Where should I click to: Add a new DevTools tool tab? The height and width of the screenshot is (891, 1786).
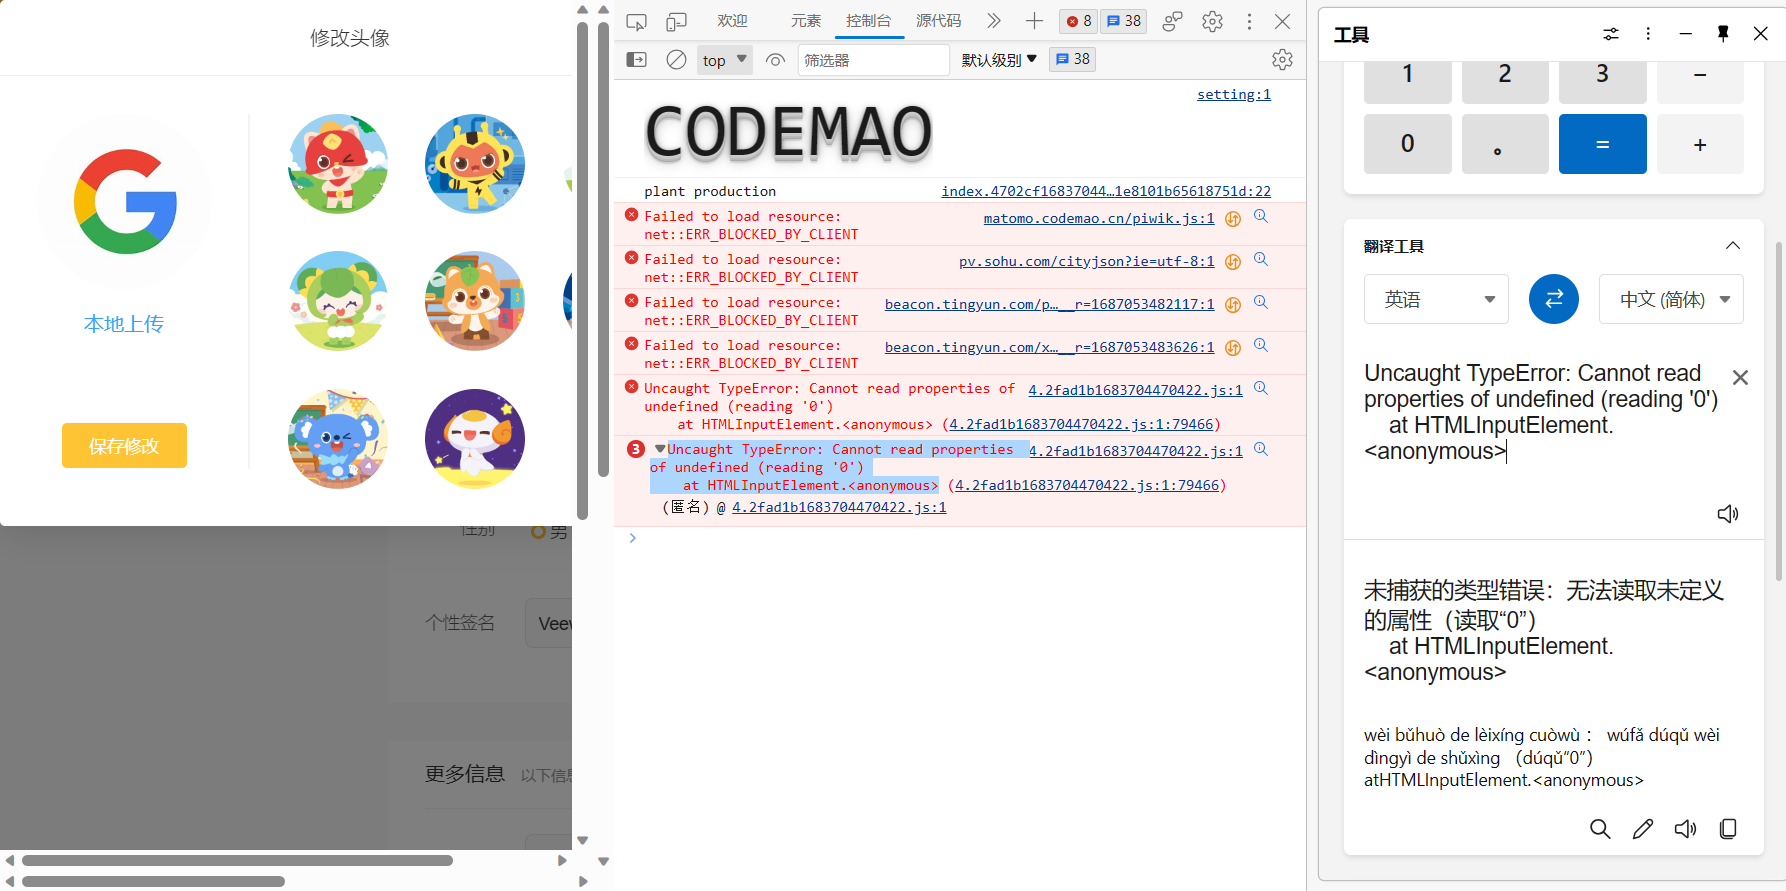click(x=1034, y=21)
